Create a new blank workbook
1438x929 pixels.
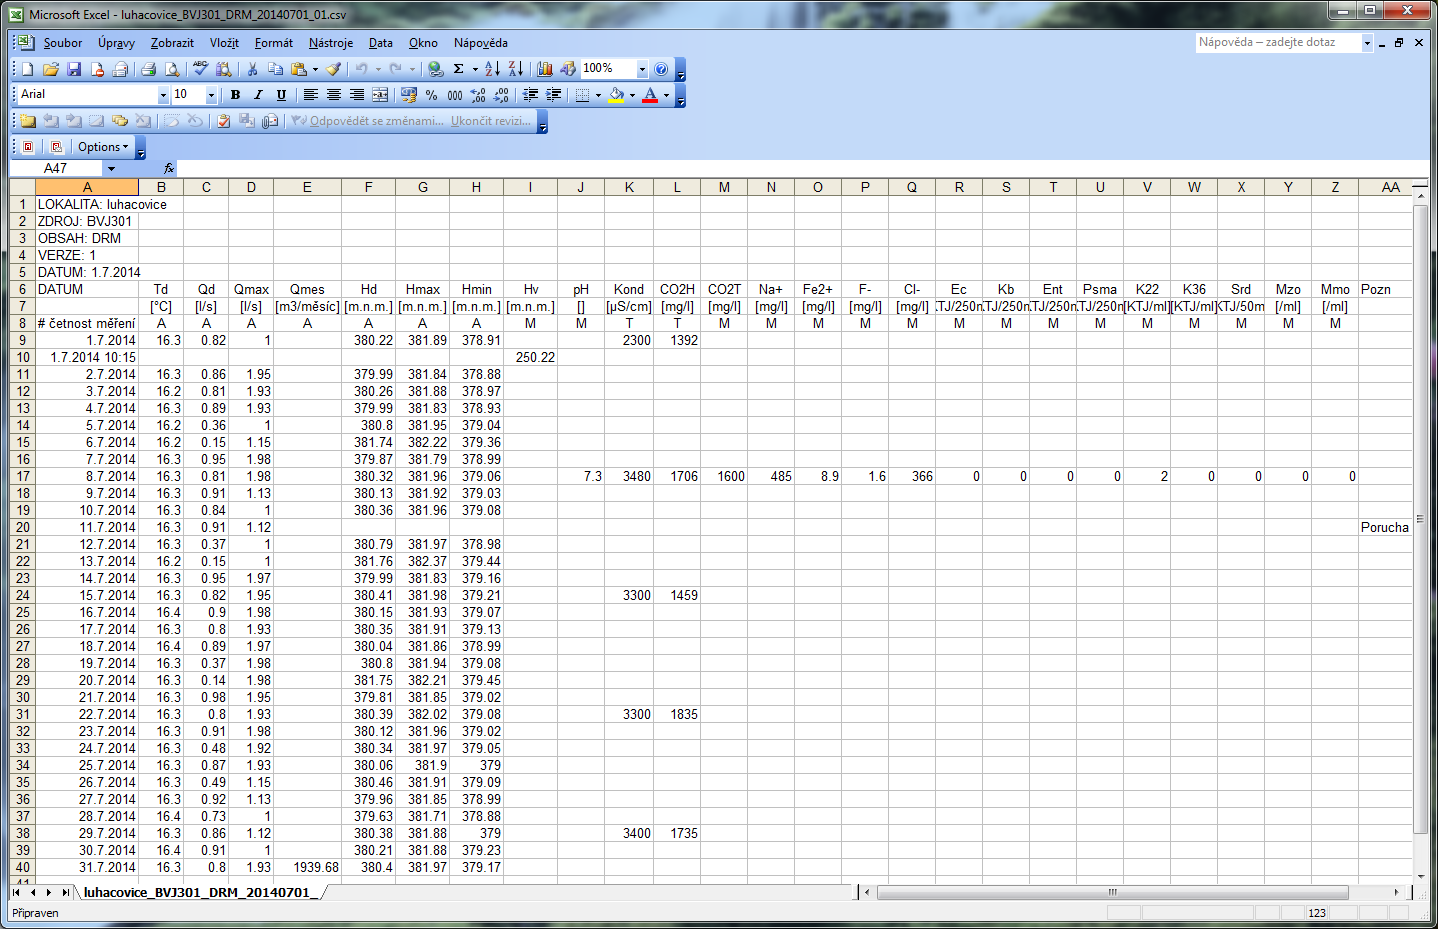27,69
